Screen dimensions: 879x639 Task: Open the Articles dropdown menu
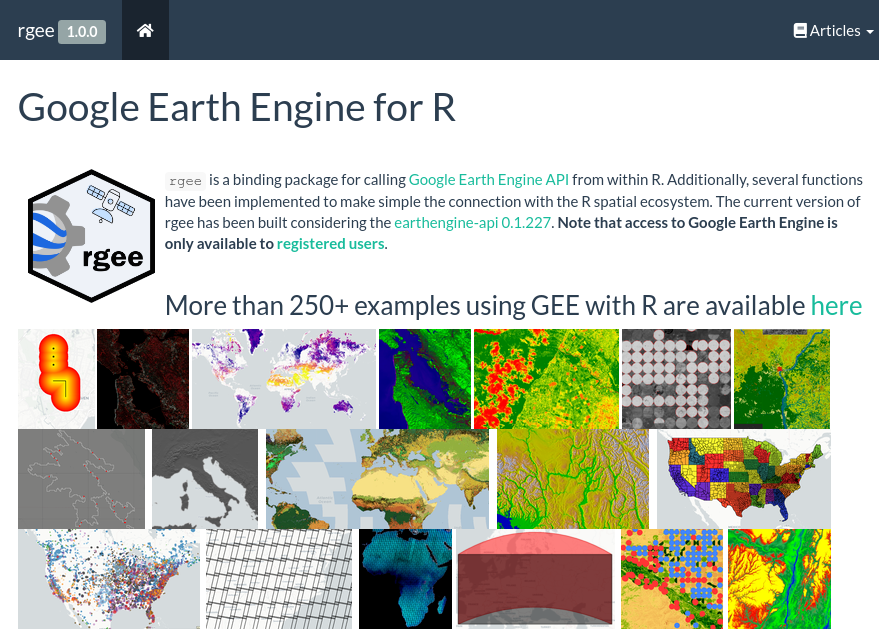pos(834,30)
